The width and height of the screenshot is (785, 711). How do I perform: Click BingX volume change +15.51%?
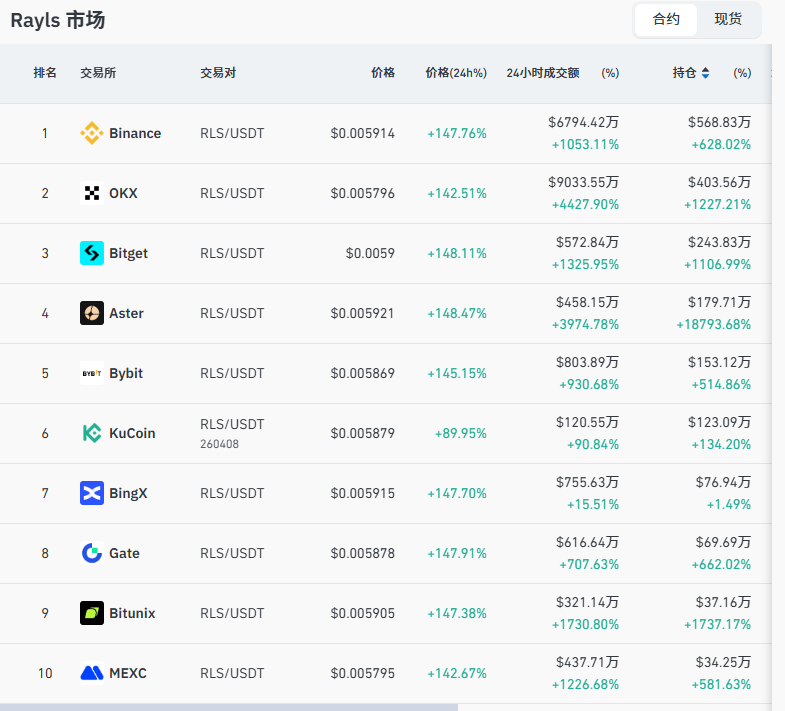[593, 504]
